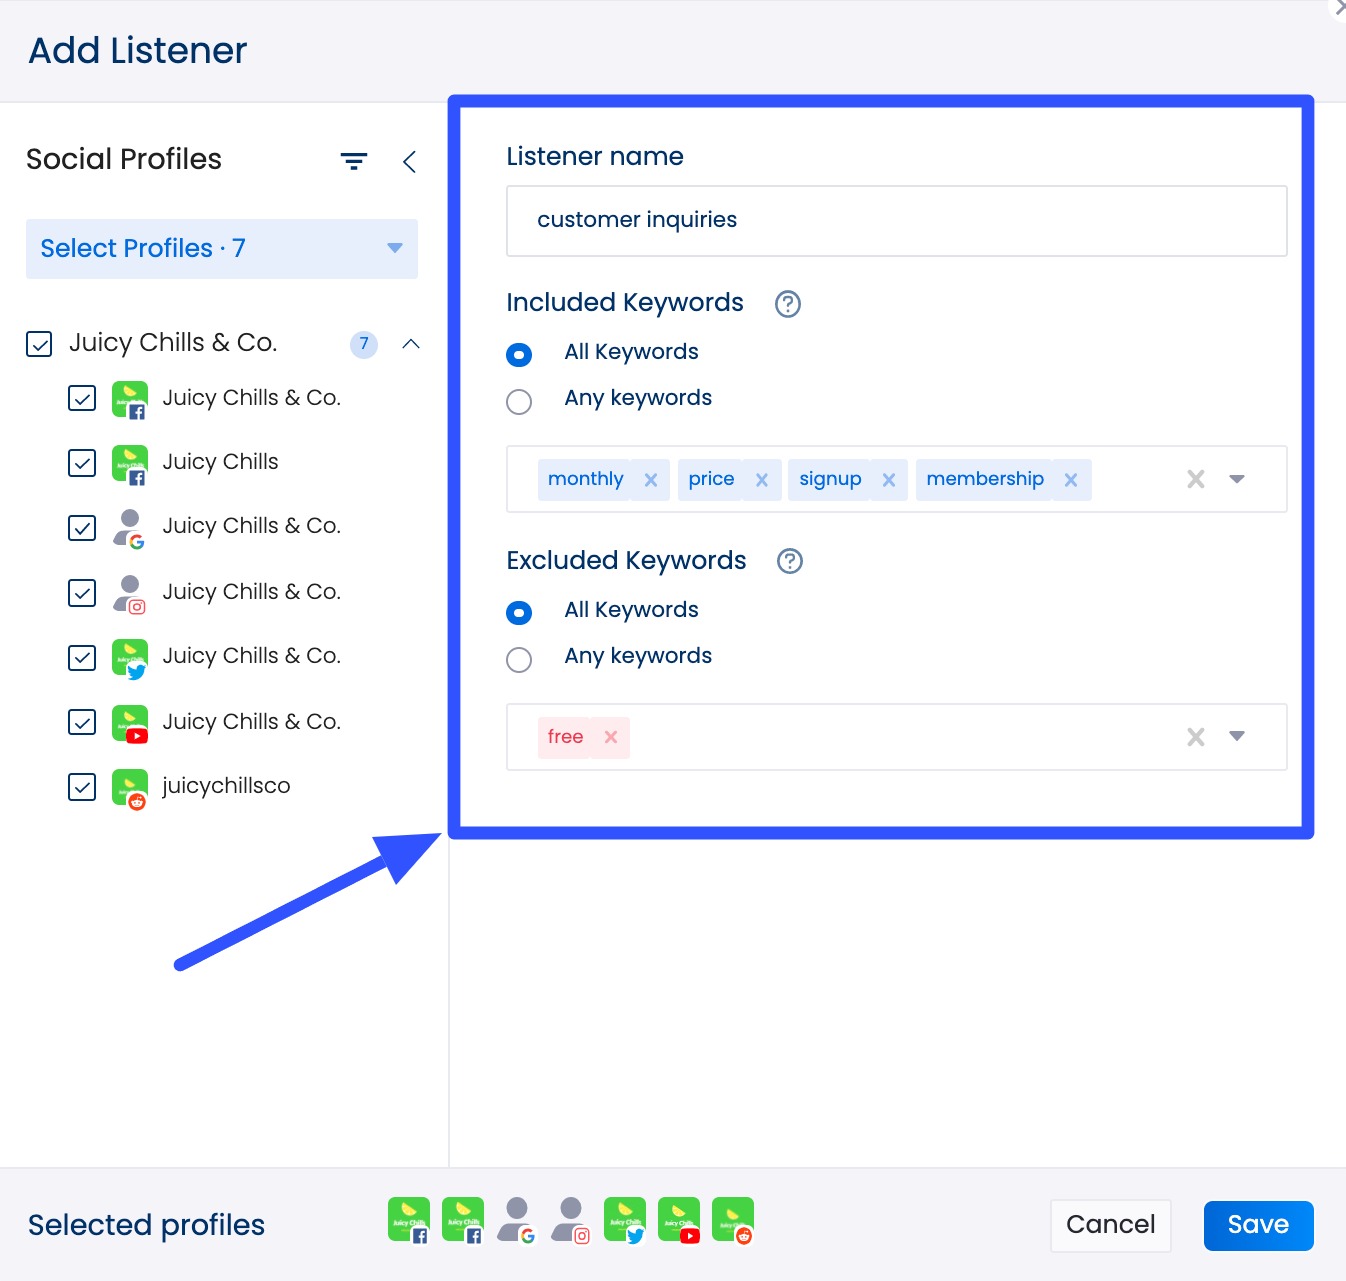The height and width of the screenshot is (1281, 1346).
Task: Click the Save button
Action: [1258, 1225]
